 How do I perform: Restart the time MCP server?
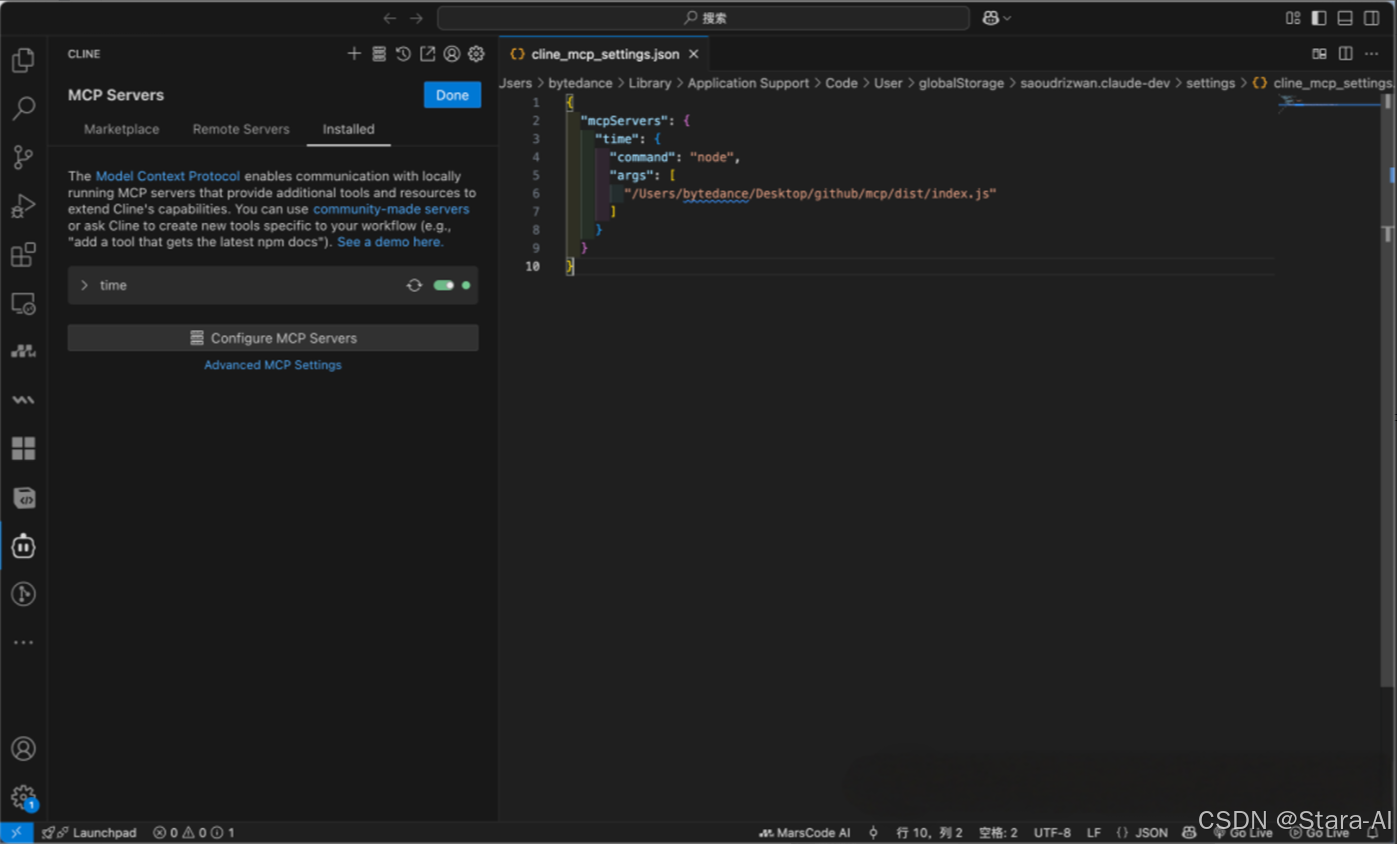(x=414, y=285)
